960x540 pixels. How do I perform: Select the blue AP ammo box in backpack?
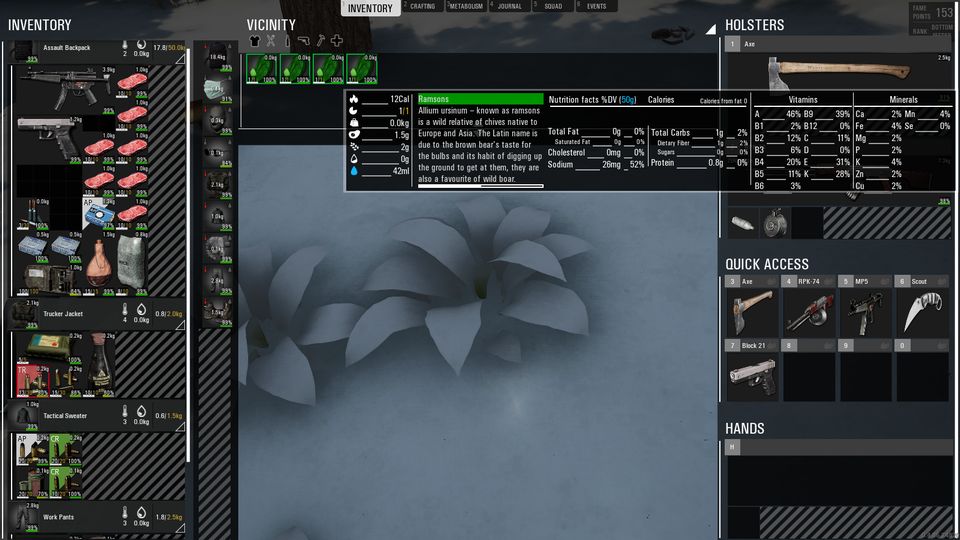tap(99, 214)
